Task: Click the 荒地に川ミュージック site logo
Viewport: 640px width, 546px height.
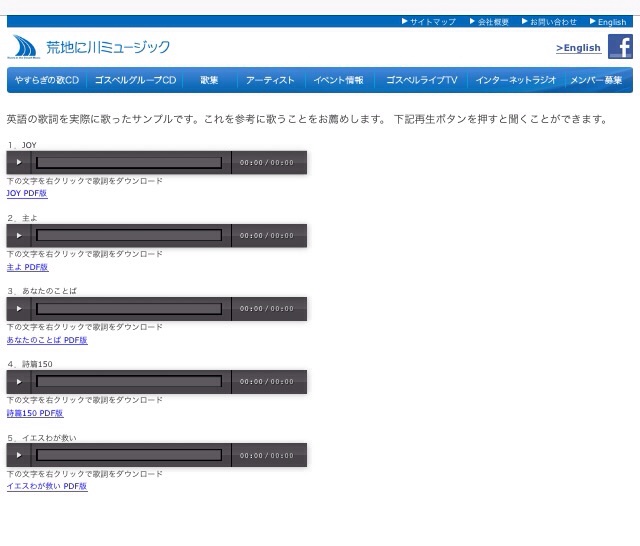Action: tap(90, 47)
